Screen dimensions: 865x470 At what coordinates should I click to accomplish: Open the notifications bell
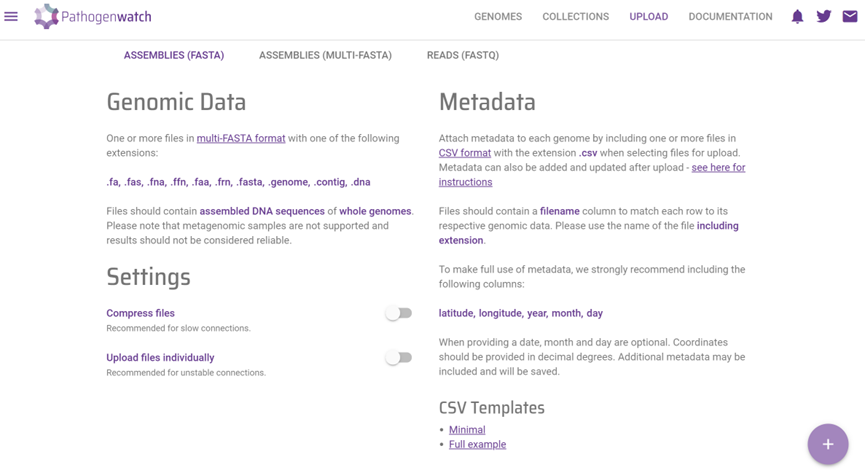(797, 17)
